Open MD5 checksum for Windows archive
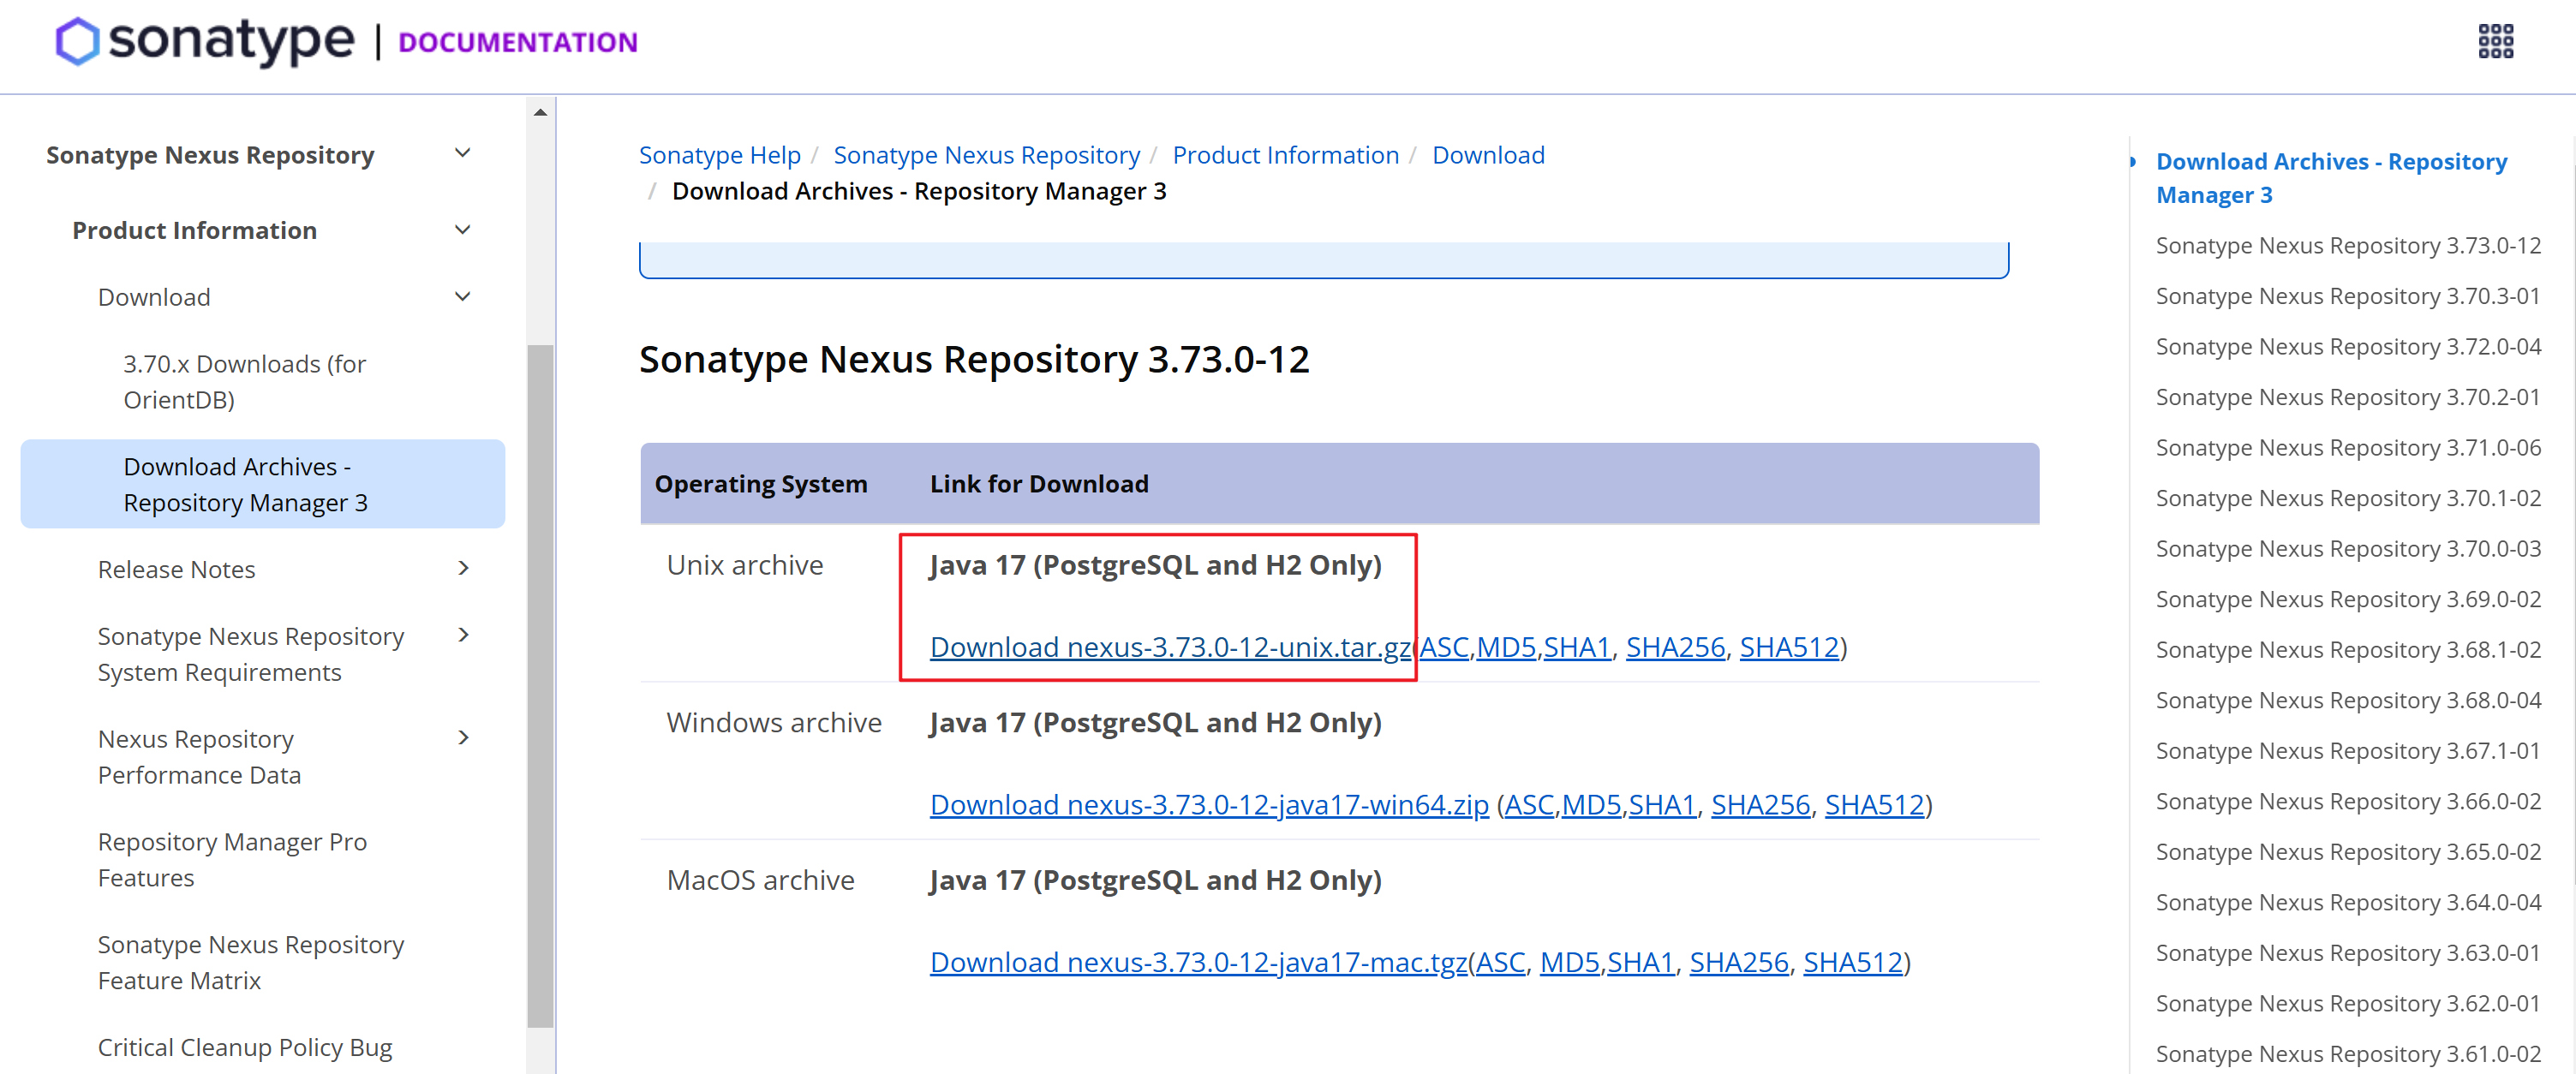This screenshot has height=1074, width=2576. [x=1592, y=805]
